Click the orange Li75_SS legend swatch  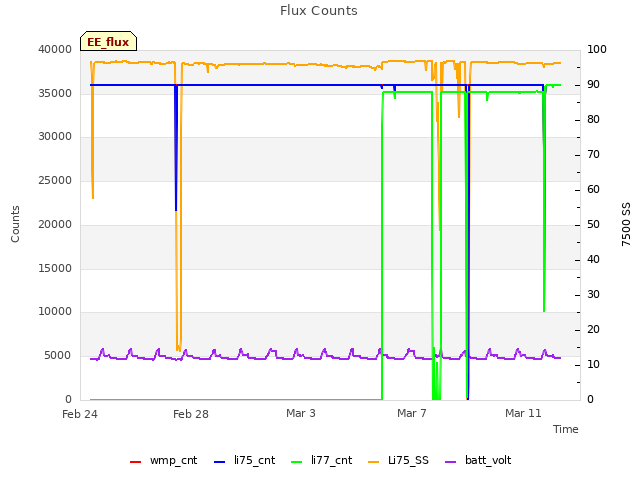pos(373,462)
